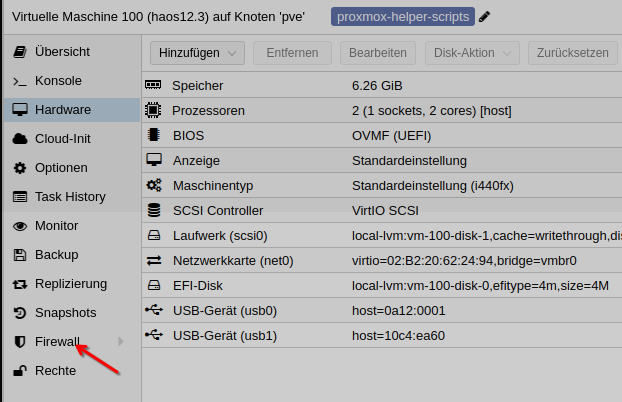This screenshot has height=402, width=622.
Task: Click the Zurücksetzen button
Action: click(x=572, y=53)
